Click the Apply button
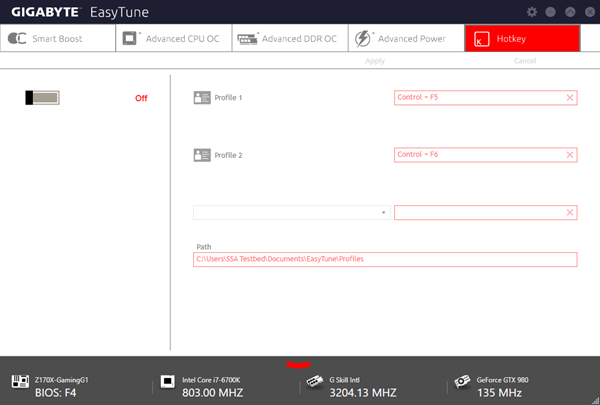The image size is (600, 405). 375,61
